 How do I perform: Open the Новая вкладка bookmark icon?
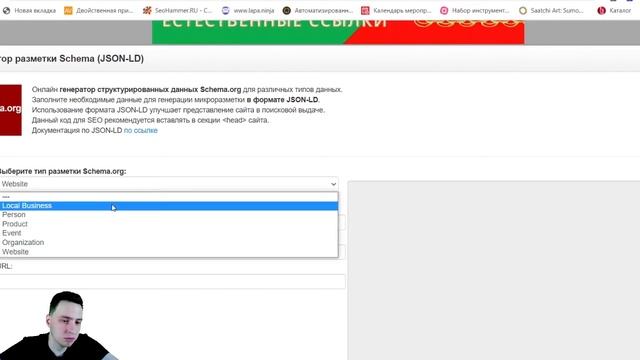[x=7, y=11]
